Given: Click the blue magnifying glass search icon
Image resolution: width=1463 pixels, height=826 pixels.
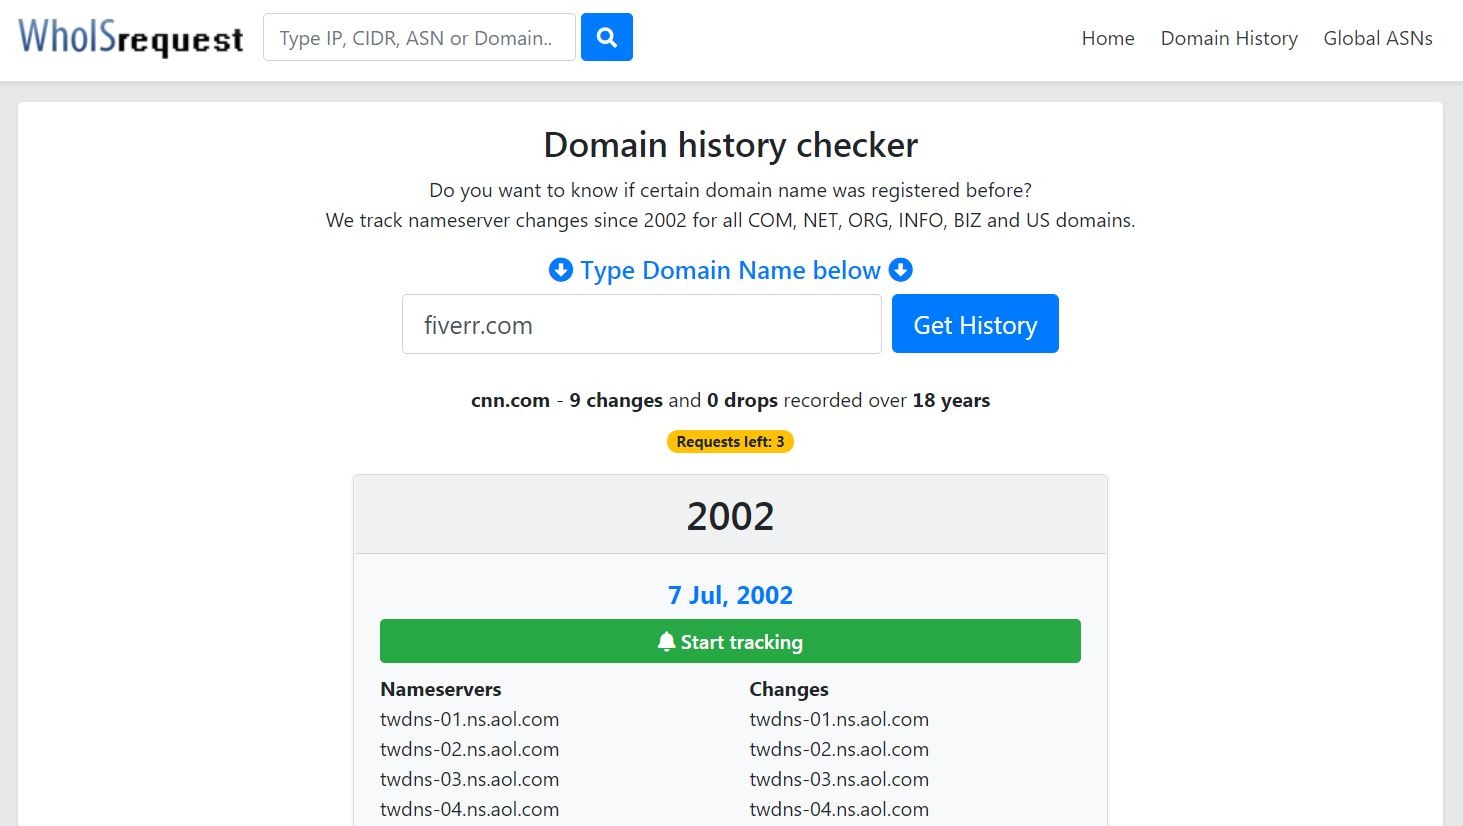Looking at the screenshot, I should 606,37.
